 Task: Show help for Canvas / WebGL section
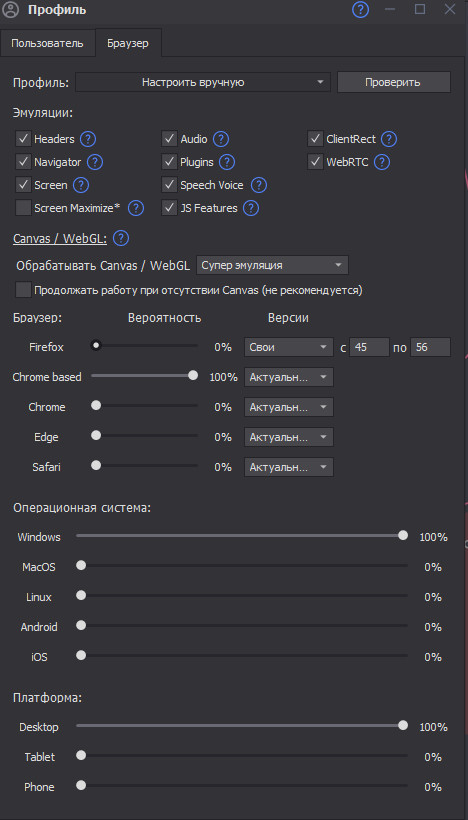[121, 239]
